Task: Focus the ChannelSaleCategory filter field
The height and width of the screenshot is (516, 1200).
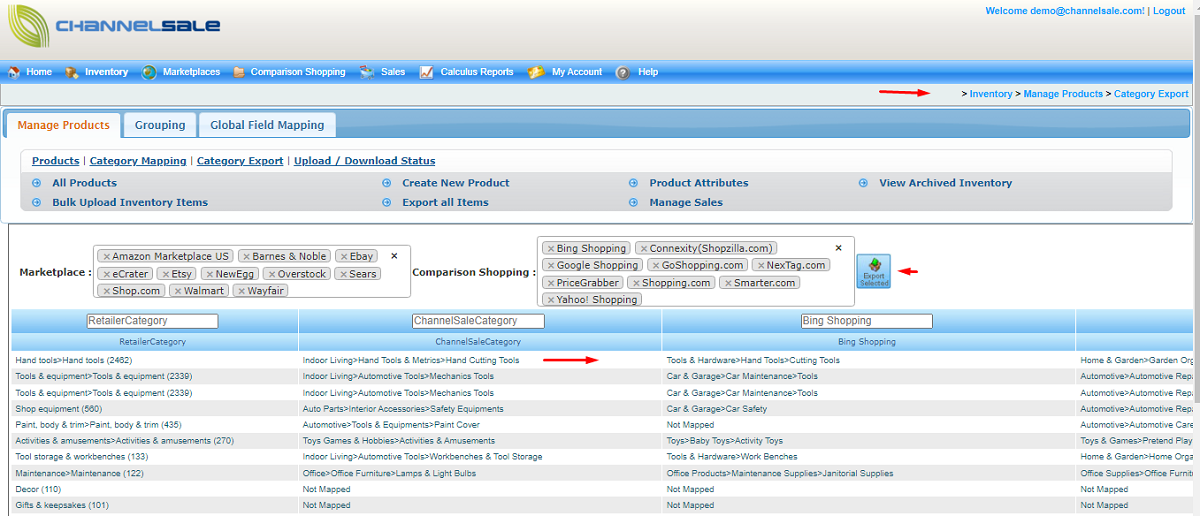Action: pos(478,321)
